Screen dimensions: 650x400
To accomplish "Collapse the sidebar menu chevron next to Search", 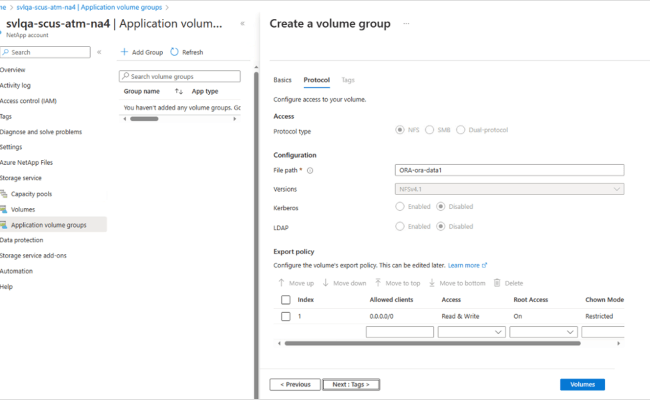I will (x=99, y=52).
